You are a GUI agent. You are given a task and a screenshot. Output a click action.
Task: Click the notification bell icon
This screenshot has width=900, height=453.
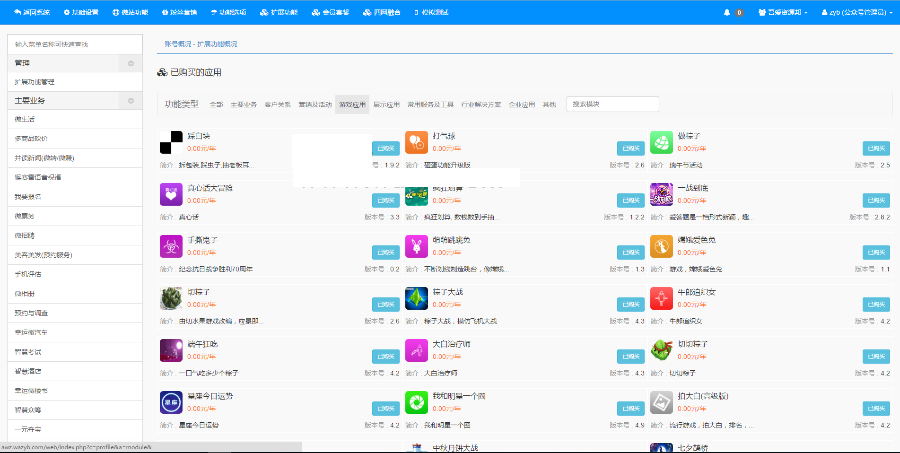pyautogui.click(x=727, y=12)
